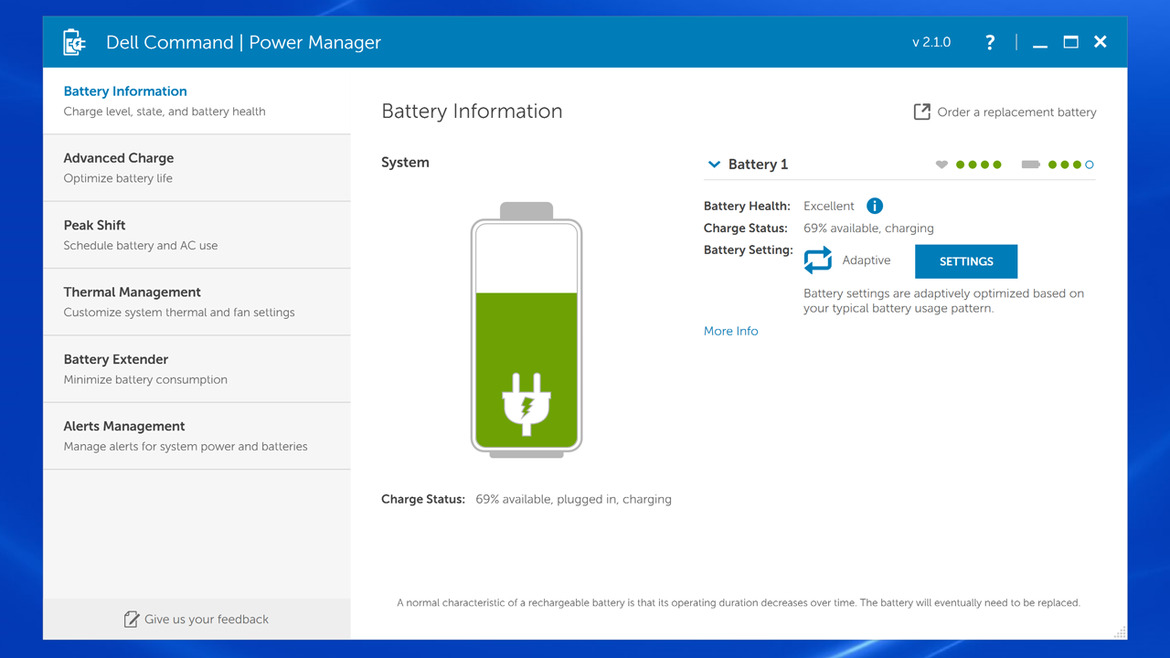The image size is (1170, 658).
Task: Click the charge level dot indicator
Action: click(x=1071, y=164)
